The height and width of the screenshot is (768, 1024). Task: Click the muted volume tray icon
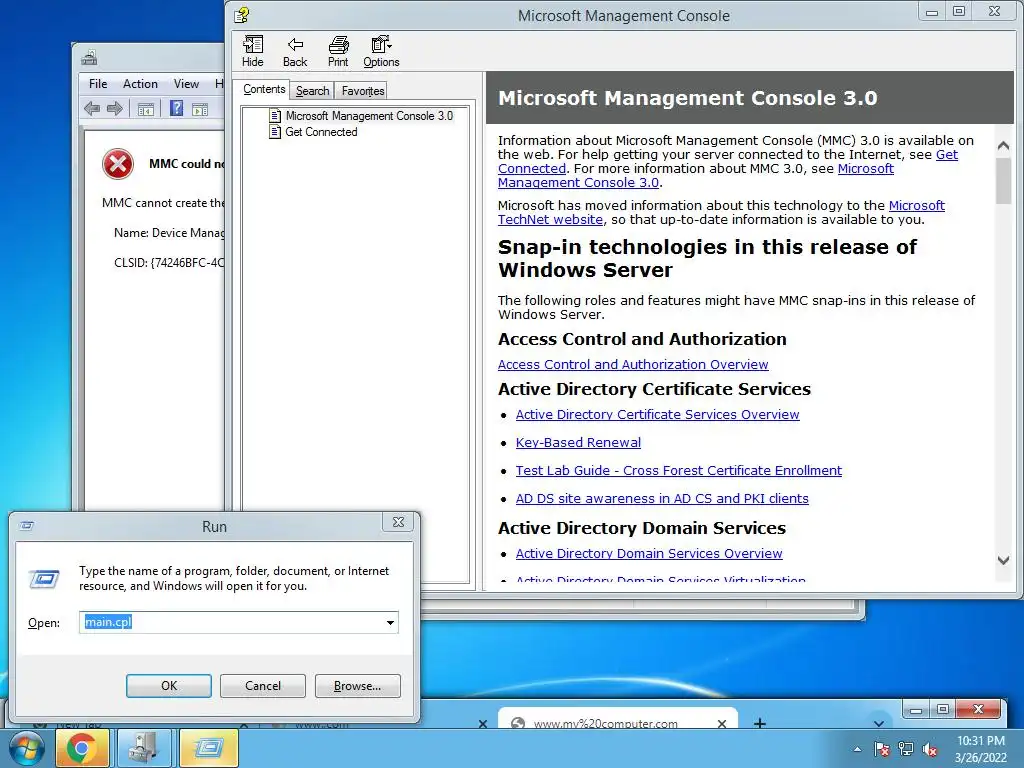[x=930, y=750]
